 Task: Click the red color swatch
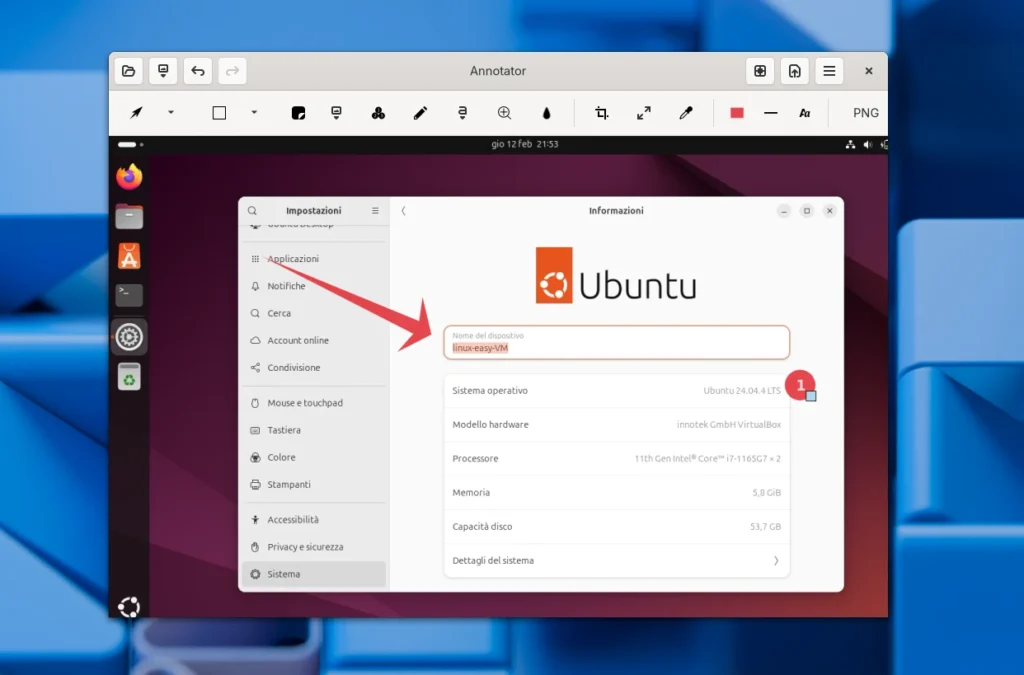click(x=735, y=112)
